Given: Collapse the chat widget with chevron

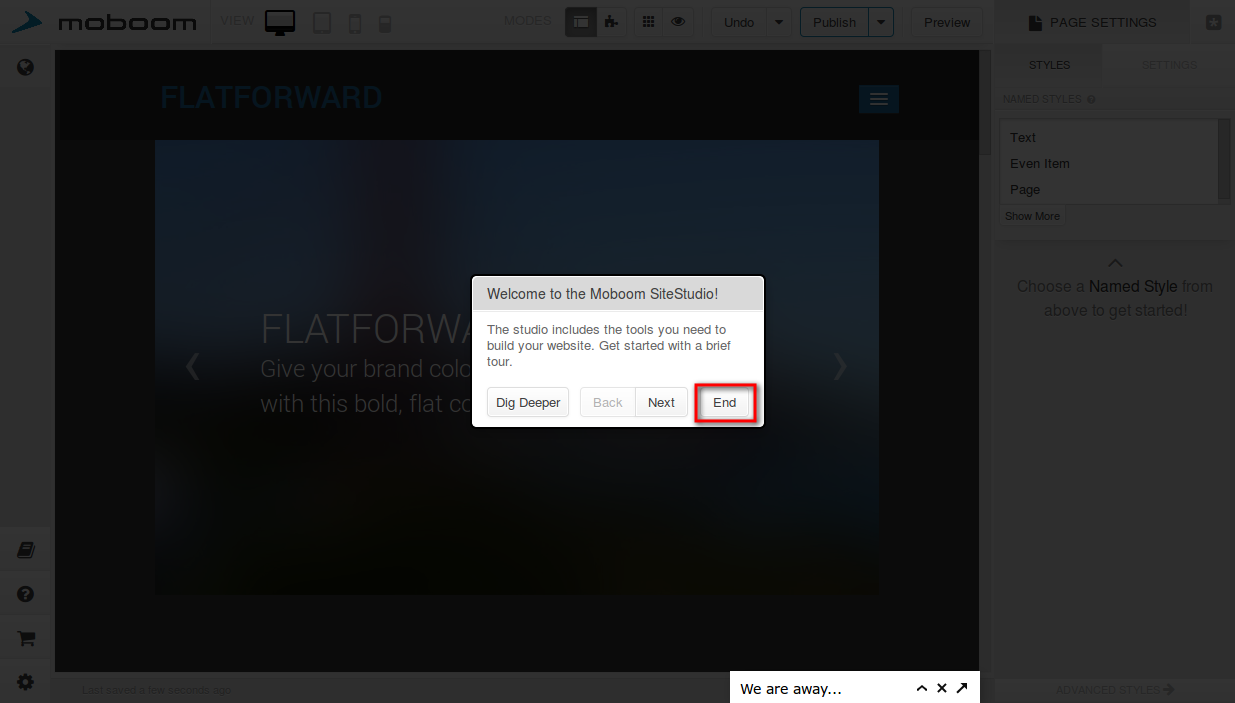Looking at the screenshot, I should 922,688.
